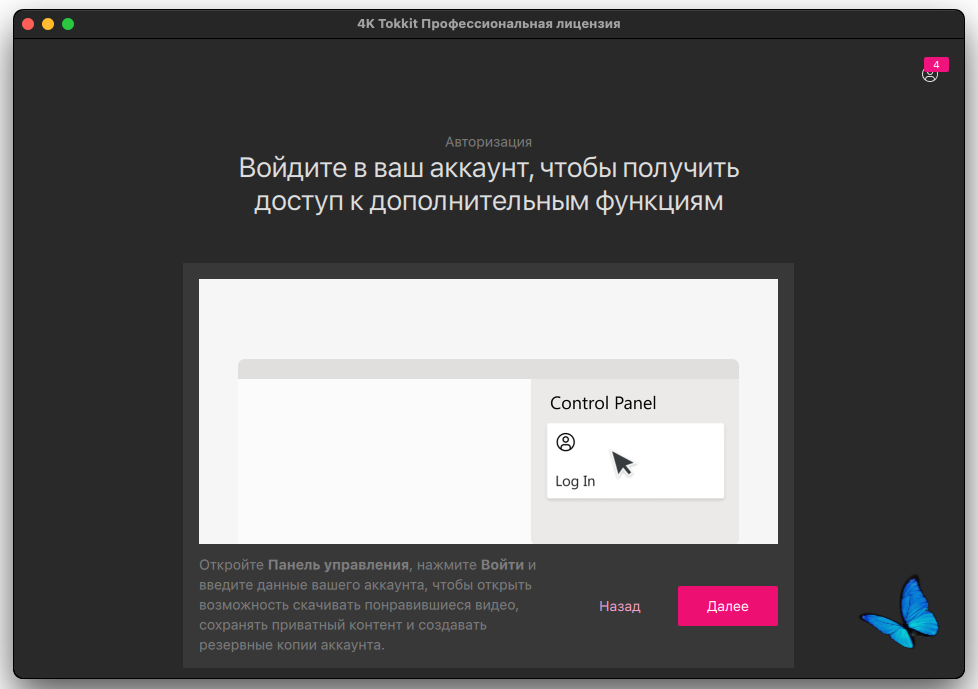Click the blue butterfly icon
Image resolution: width=978 pixels, height=689 pixels.
click(x=901, y=612)
